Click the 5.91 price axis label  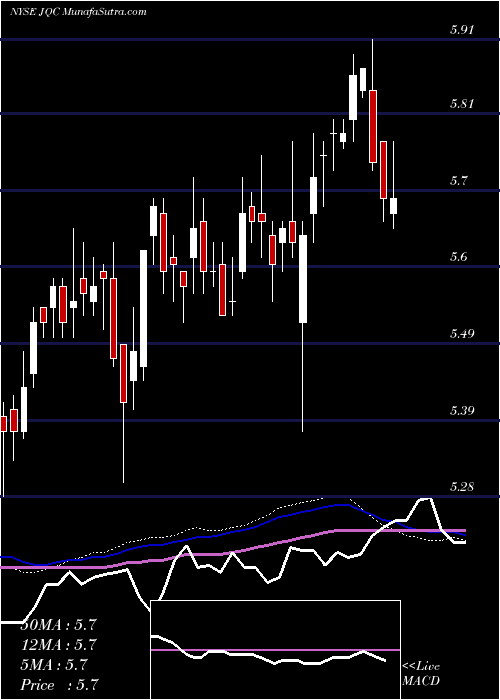pyautogui.click(x=461, y=30)
